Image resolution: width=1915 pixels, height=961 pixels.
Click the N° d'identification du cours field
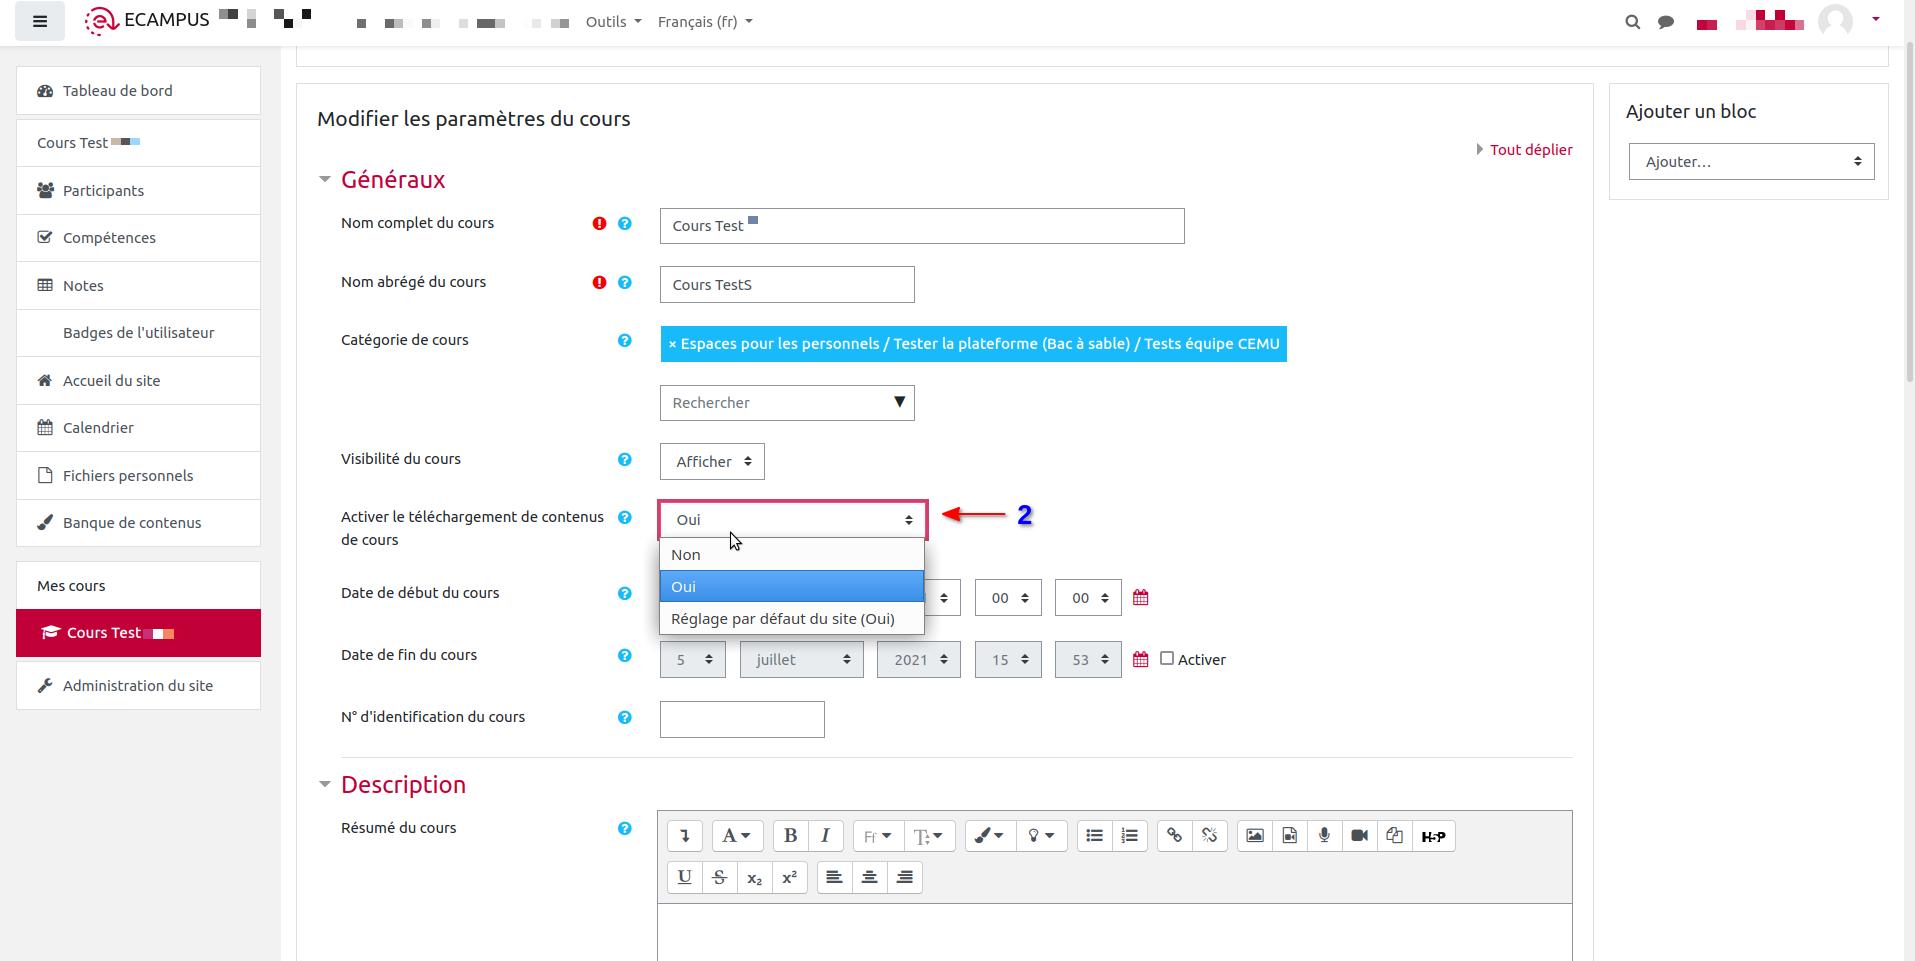coord(742,720)
